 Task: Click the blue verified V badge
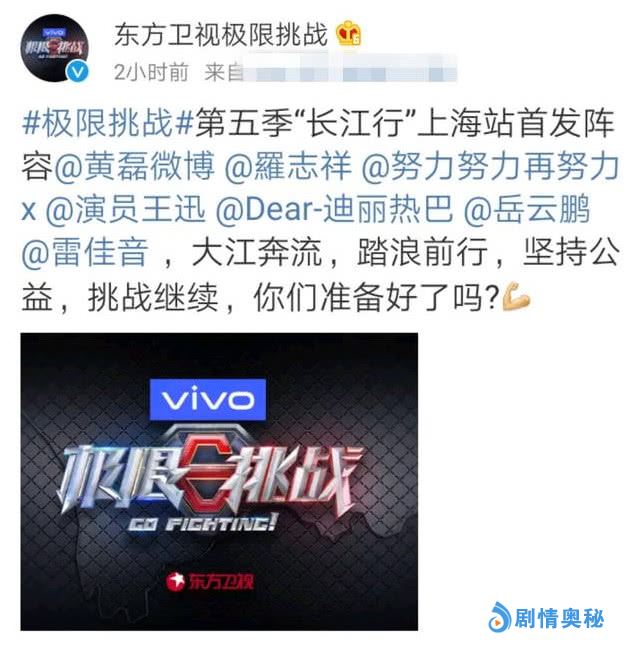pyautogui.click(x=78, y=71)
